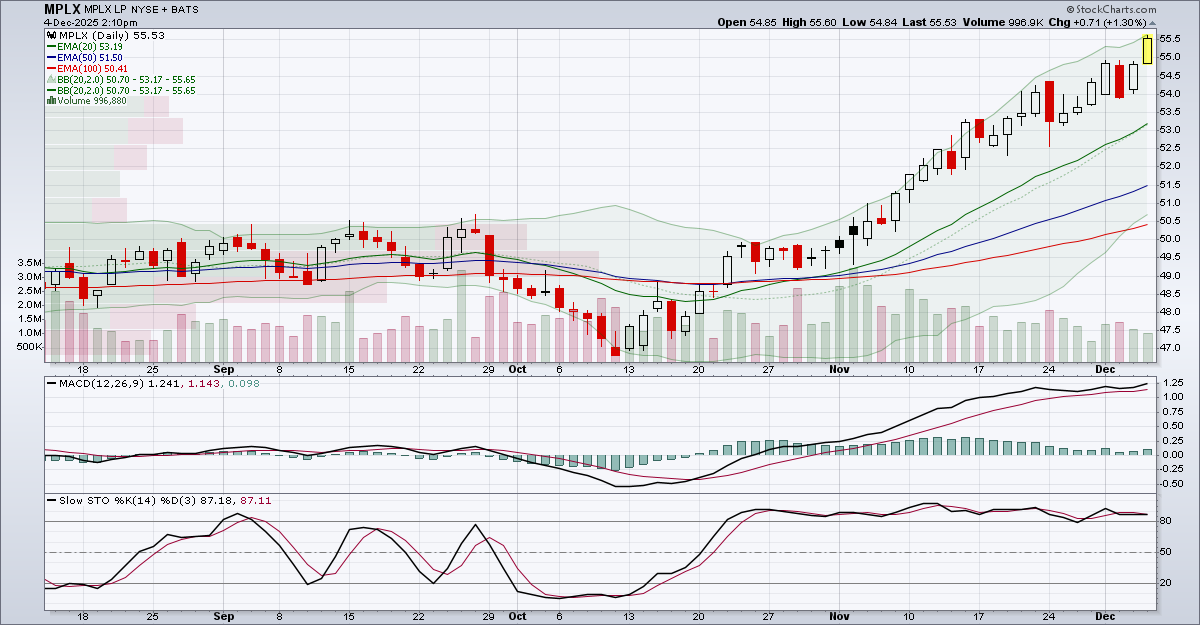
Task: Click the volume bars icon beside Volume 996,880
Action: coord(51,101)
